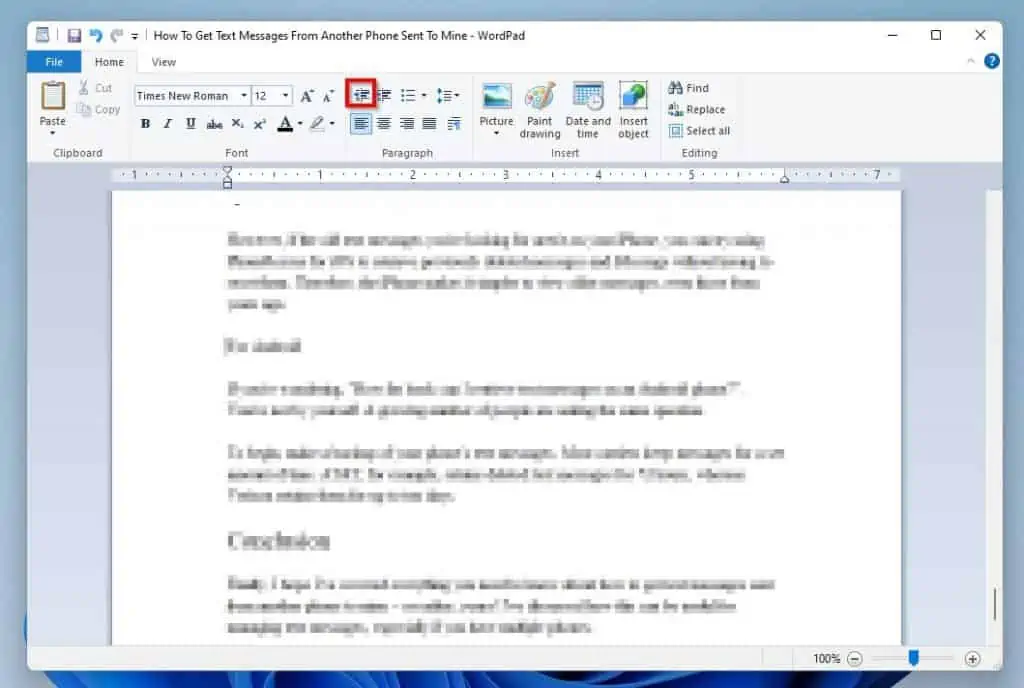Increase the paragraph indent
1024x688 pixels.
[x=385, y=95]
